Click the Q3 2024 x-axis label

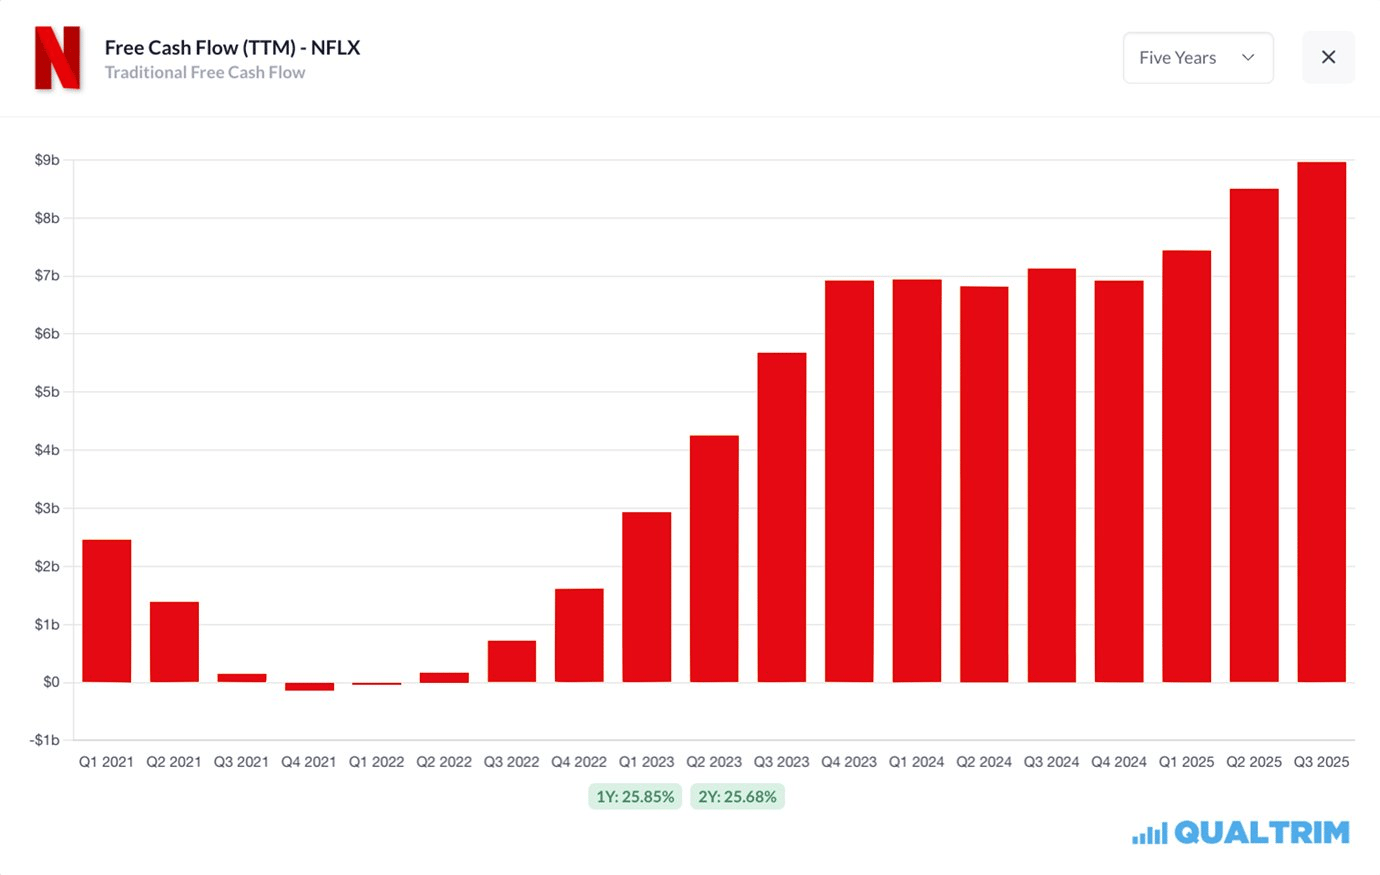(1051, 762)
